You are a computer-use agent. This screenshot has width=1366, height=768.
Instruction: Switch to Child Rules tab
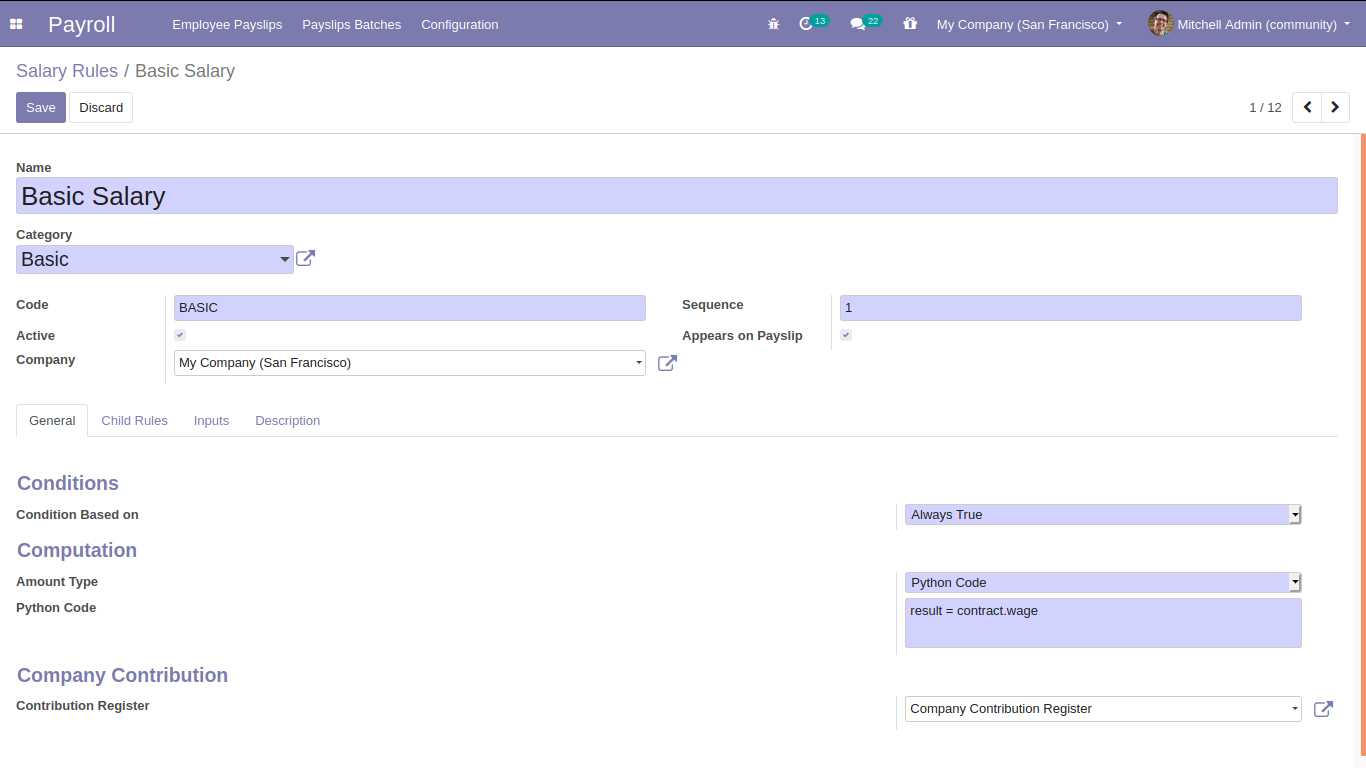(134, 421)
